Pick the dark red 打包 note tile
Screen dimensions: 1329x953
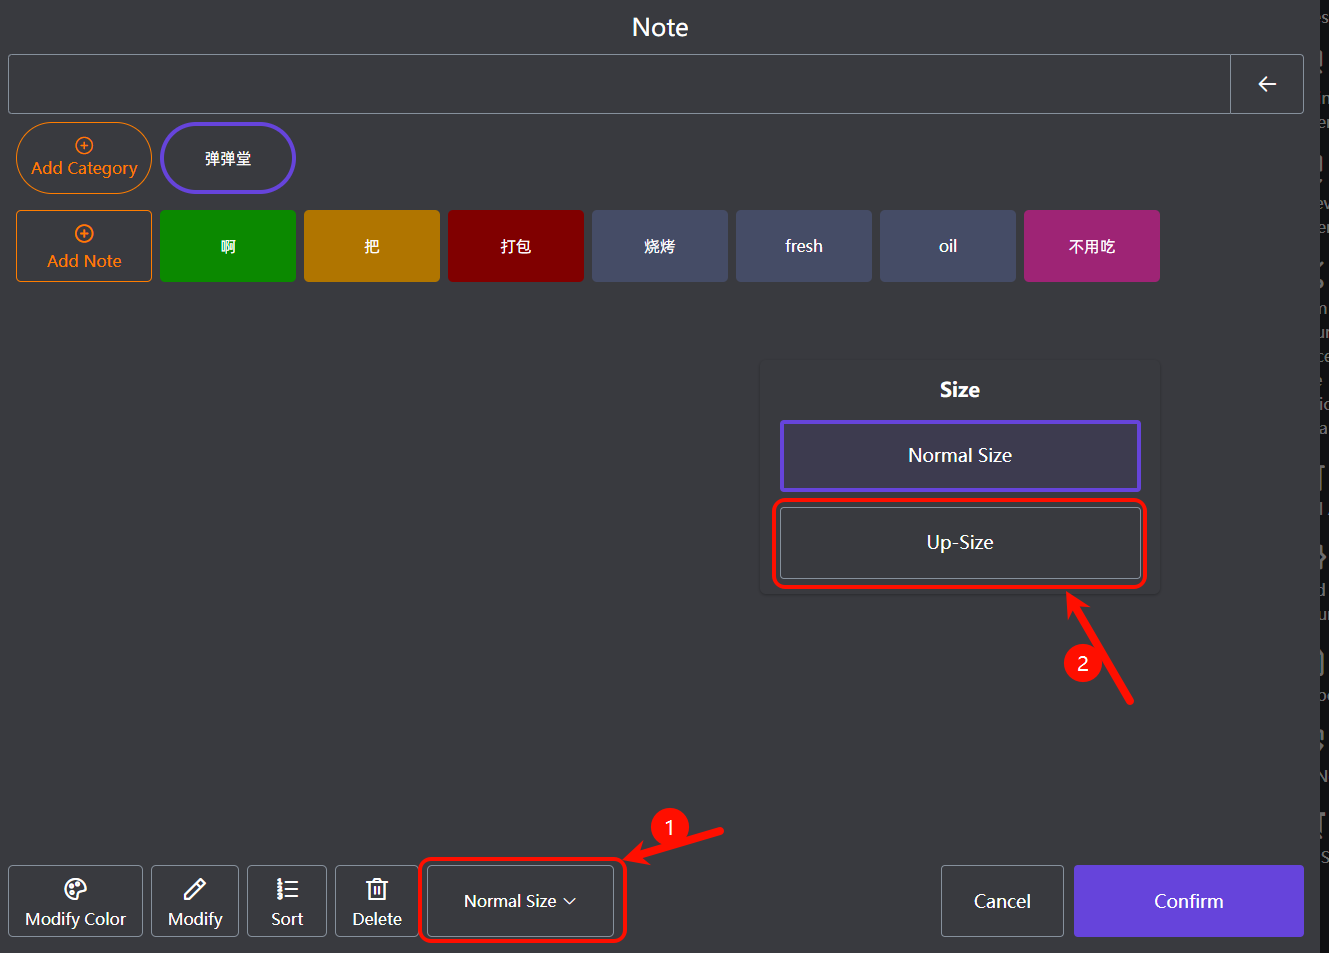click(515, 246)
